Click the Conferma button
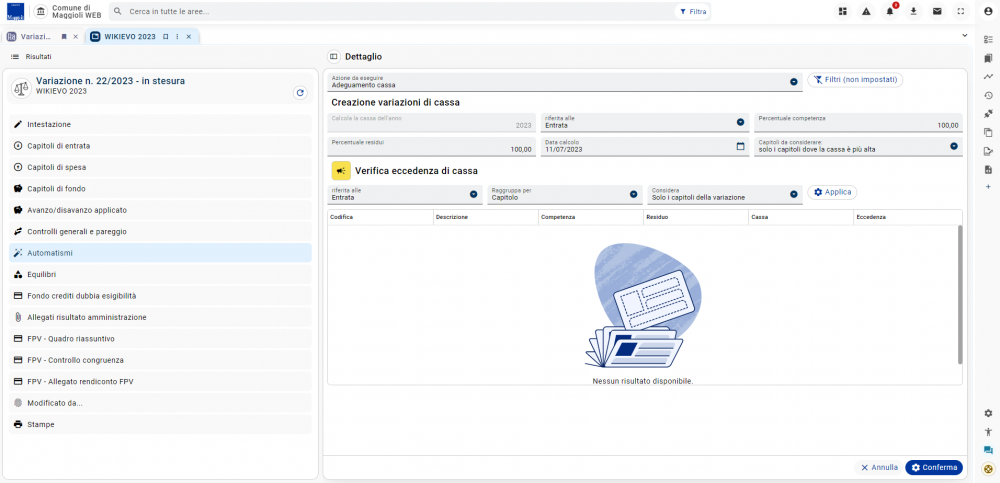 pos(934,468)
